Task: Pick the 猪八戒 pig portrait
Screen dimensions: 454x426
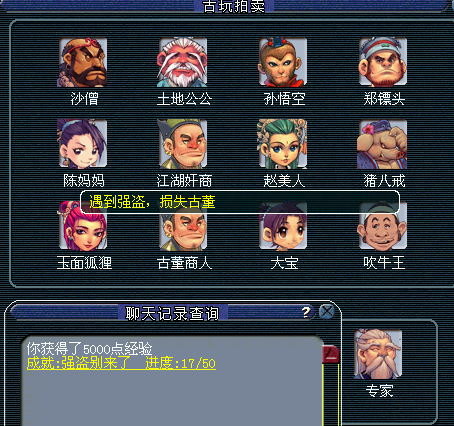Action: point(383,144)
